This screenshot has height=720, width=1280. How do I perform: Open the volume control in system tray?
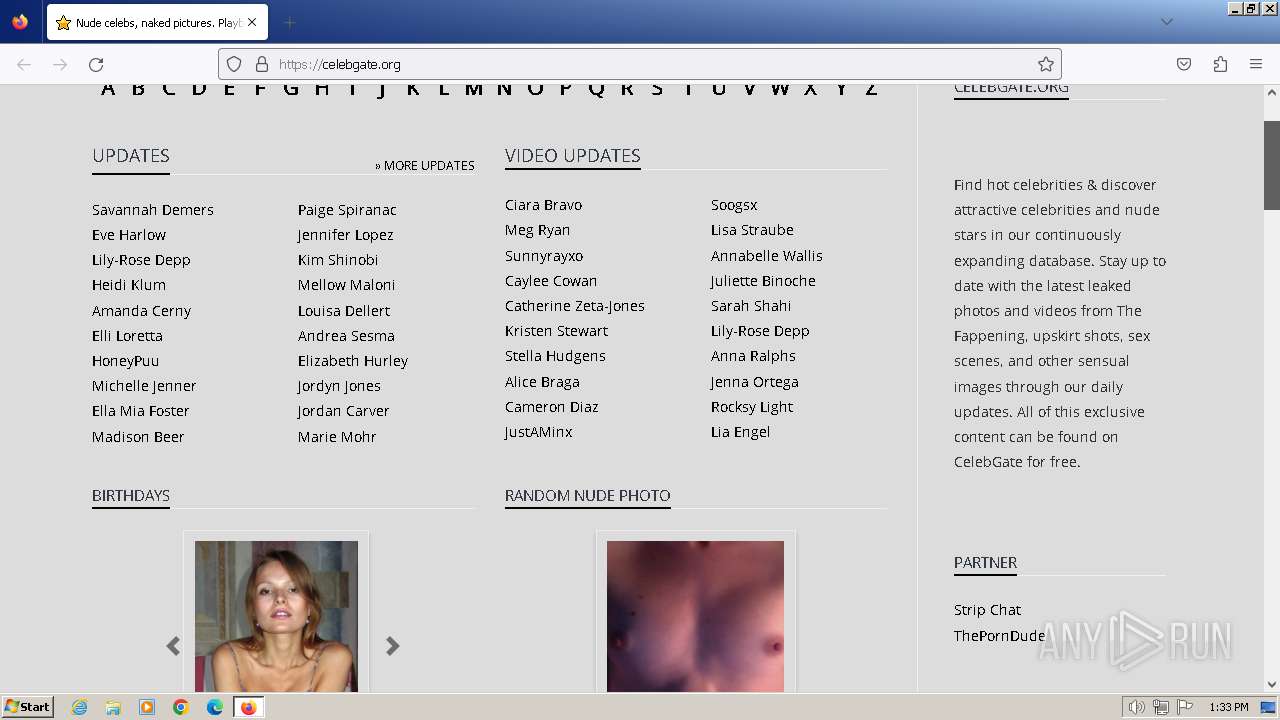tap(1136, 707)
